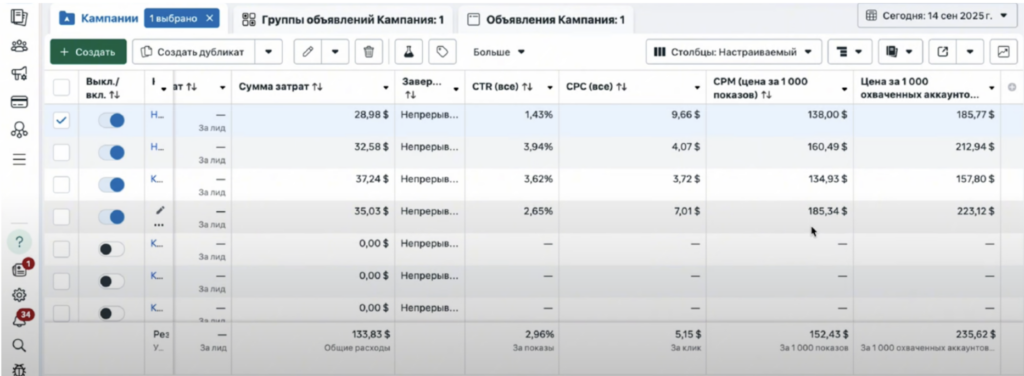This screenshot has height=376, width=1024.
Task: Expand the export arrow dropdown
Action: tap(970, 52)
